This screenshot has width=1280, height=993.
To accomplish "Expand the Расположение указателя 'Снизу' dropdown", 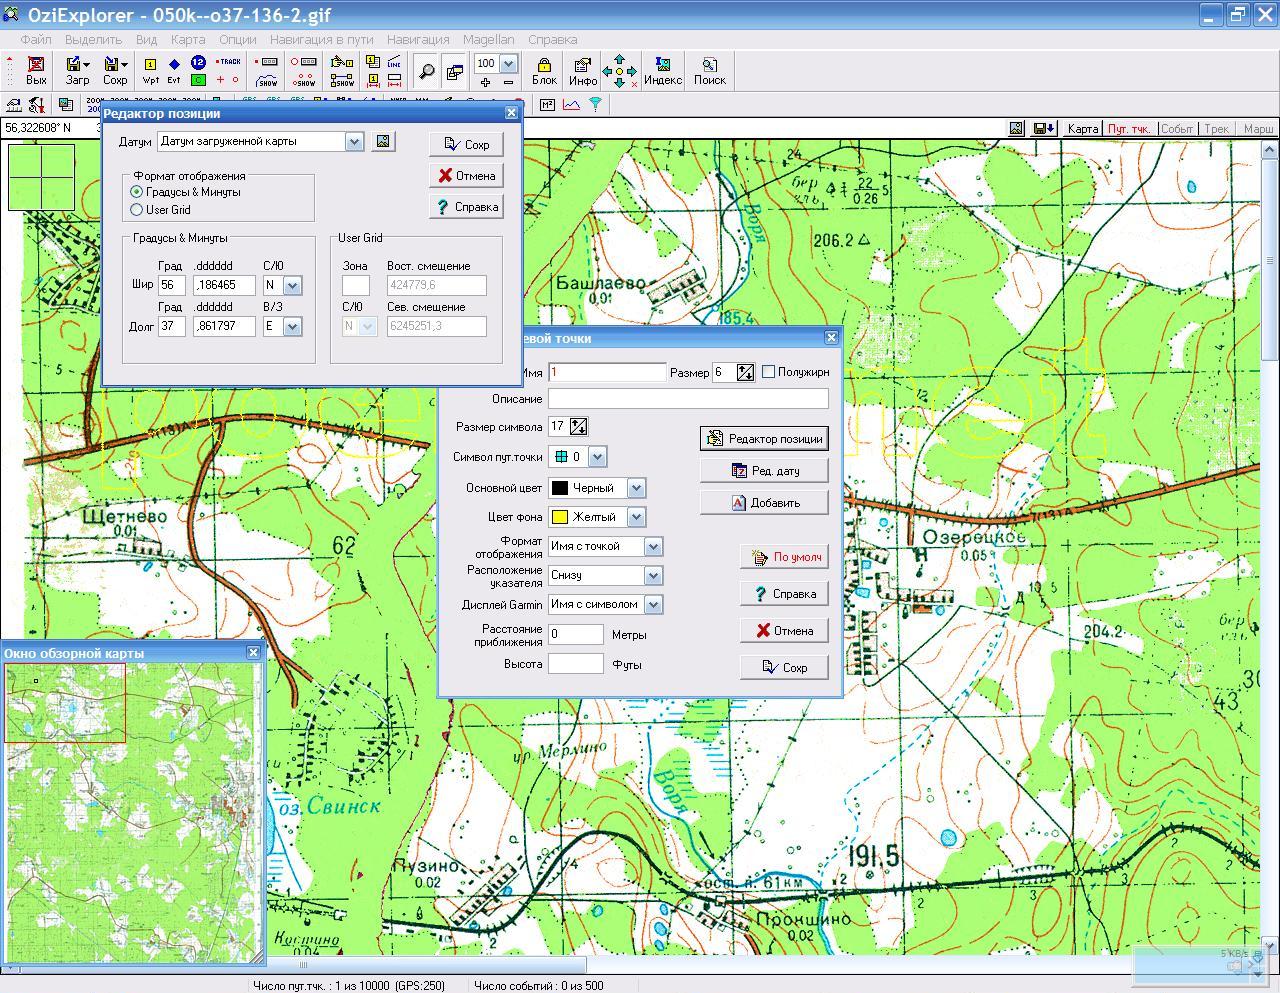I will coord(653,575).
